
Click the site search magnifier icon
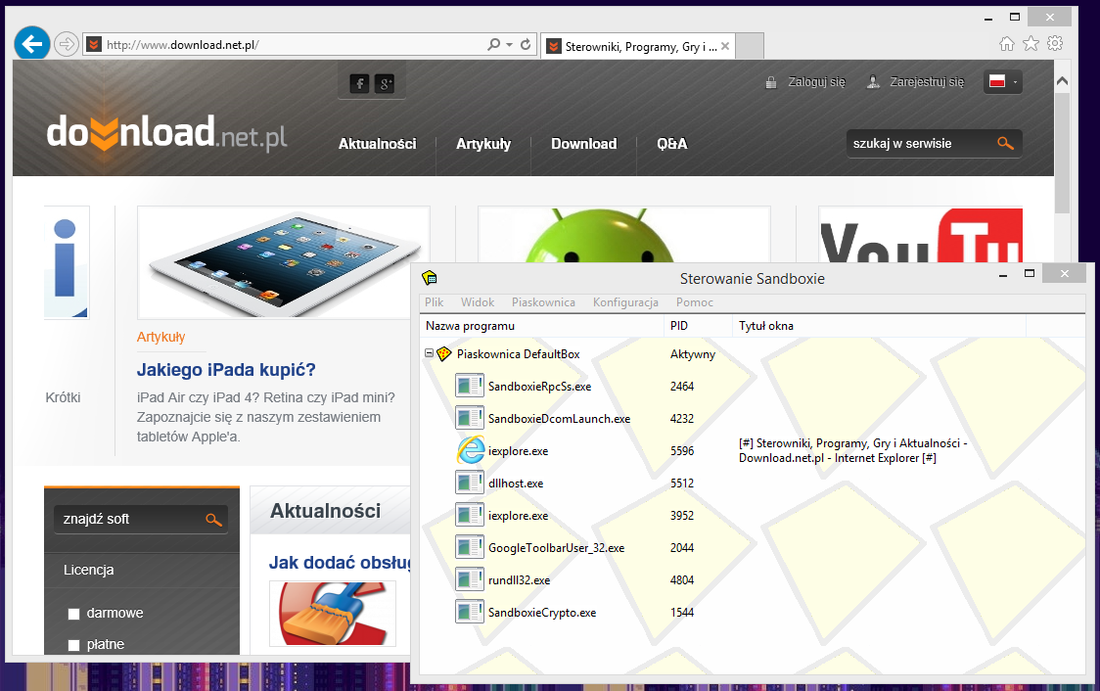tap(1005, 143)
